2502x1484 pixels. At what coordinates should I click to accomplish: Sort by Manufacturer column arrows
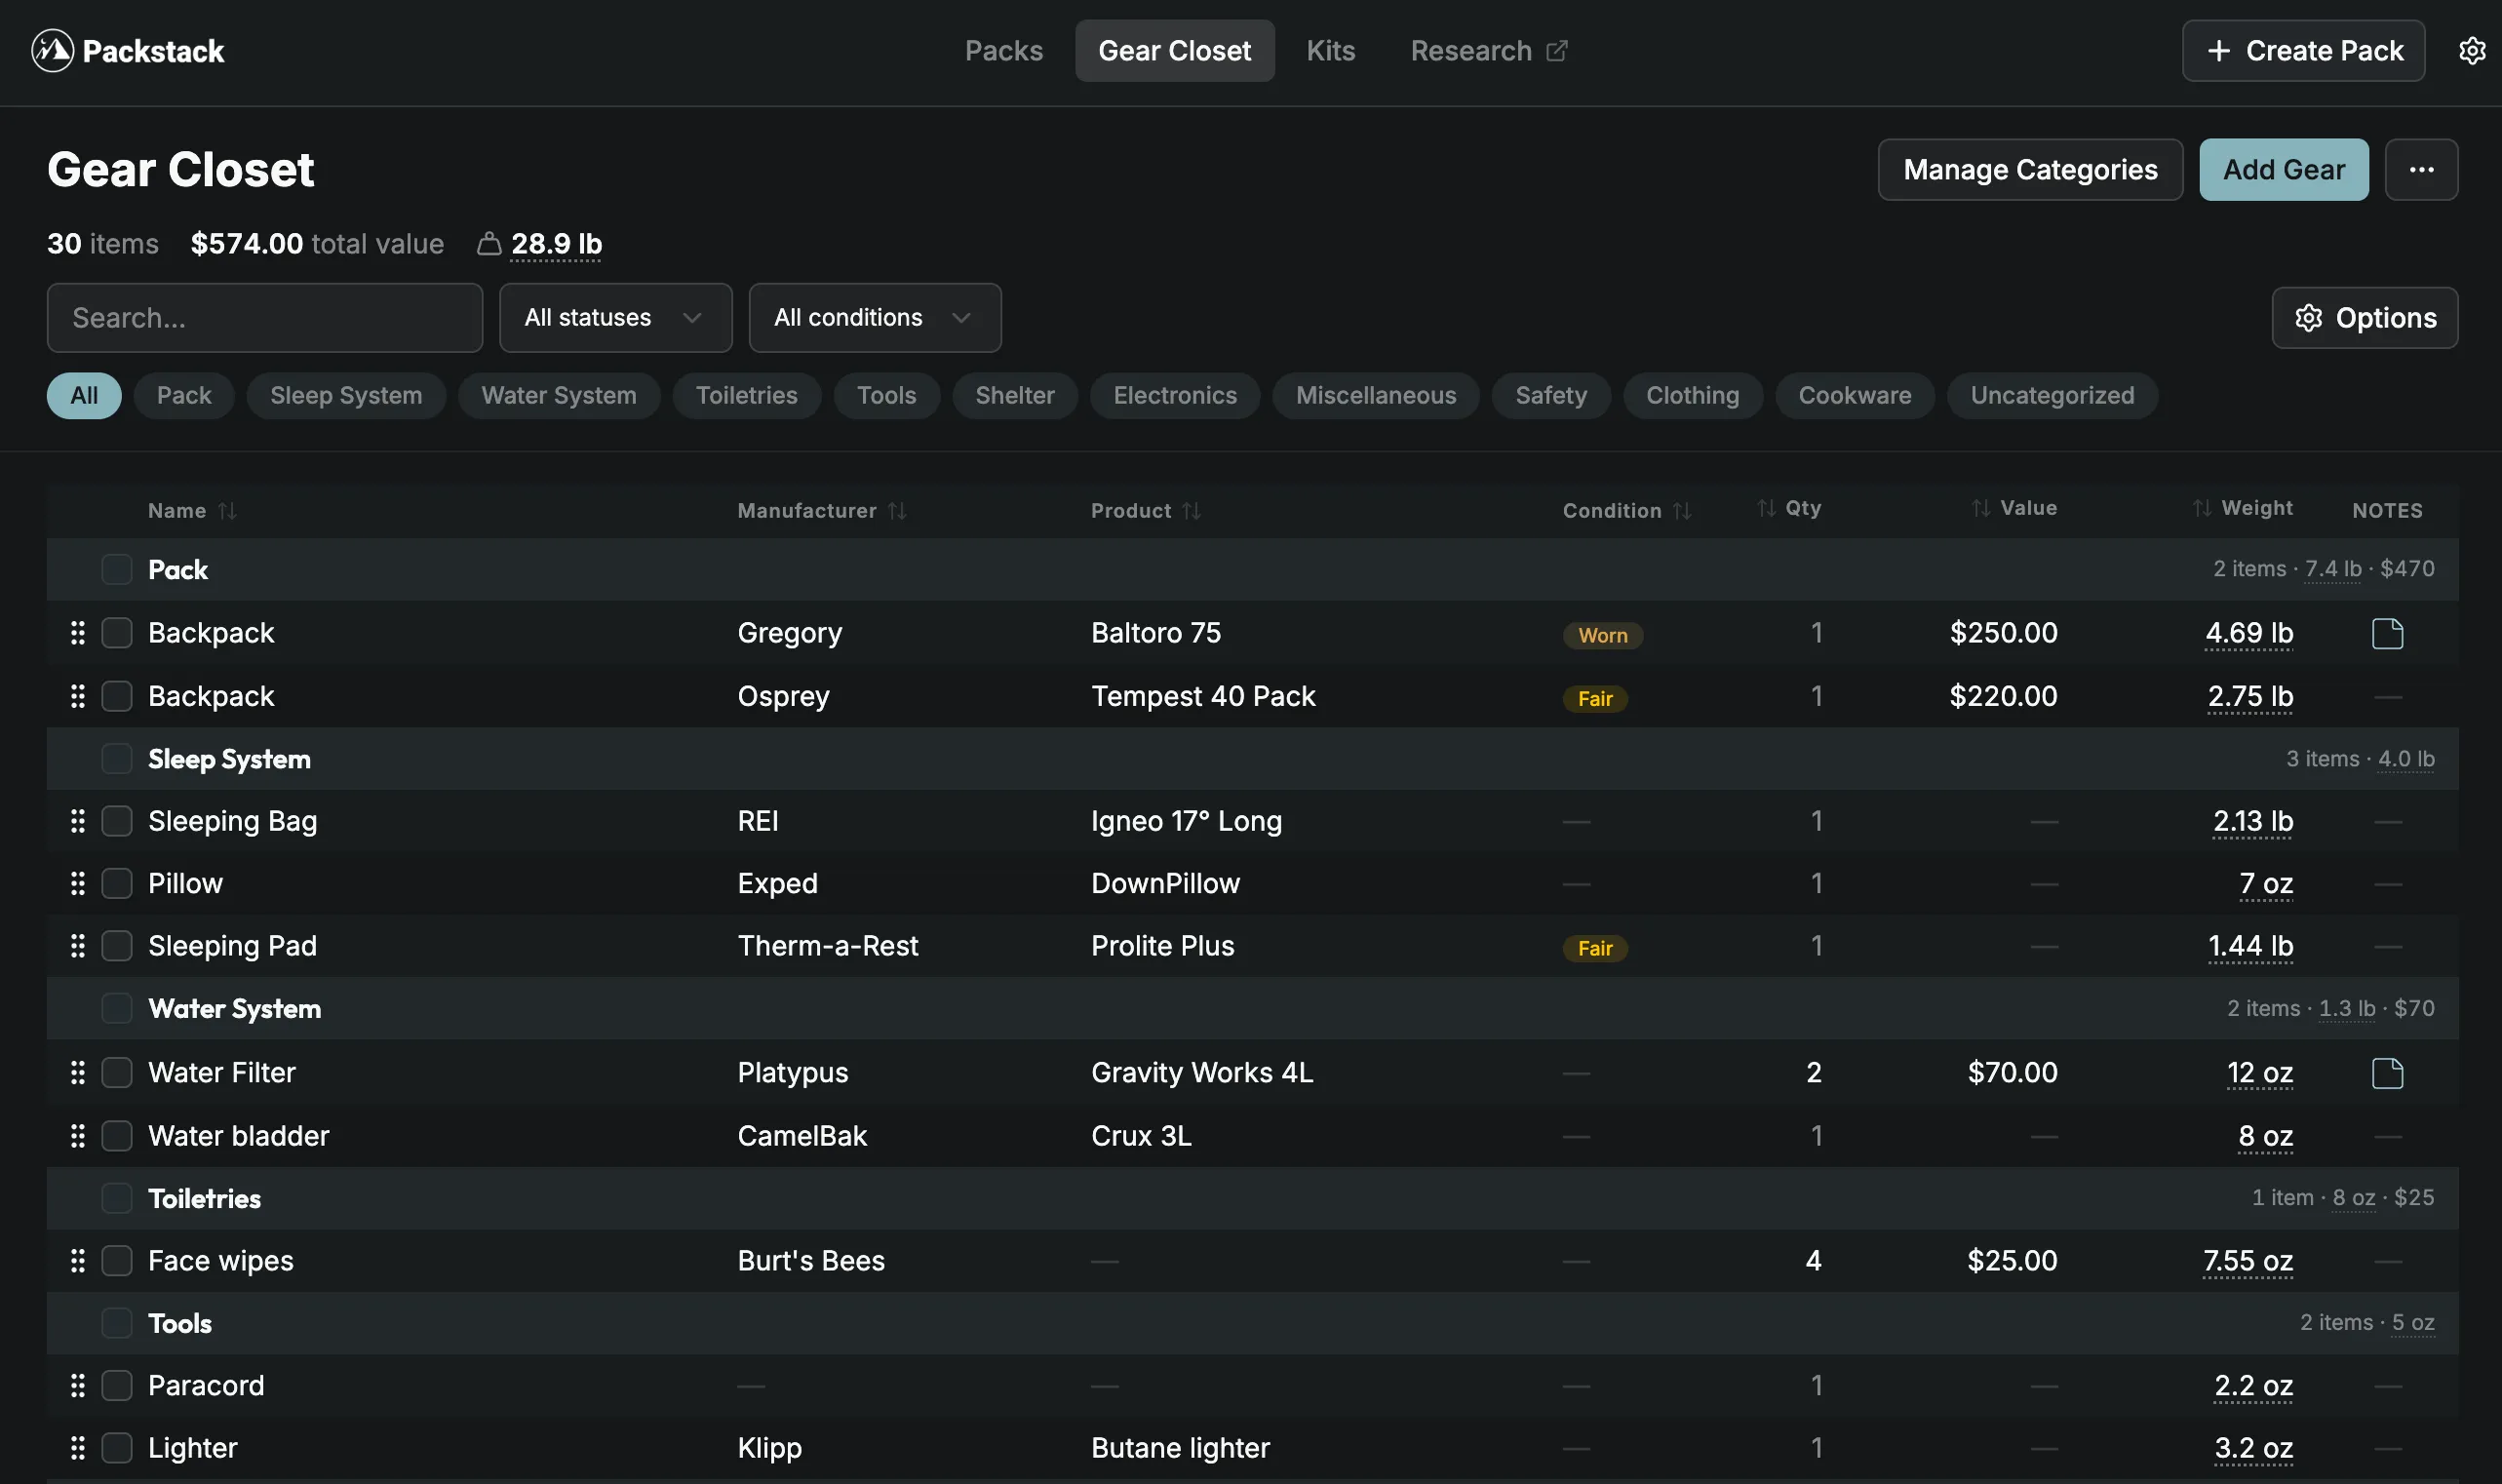point(897,510)
